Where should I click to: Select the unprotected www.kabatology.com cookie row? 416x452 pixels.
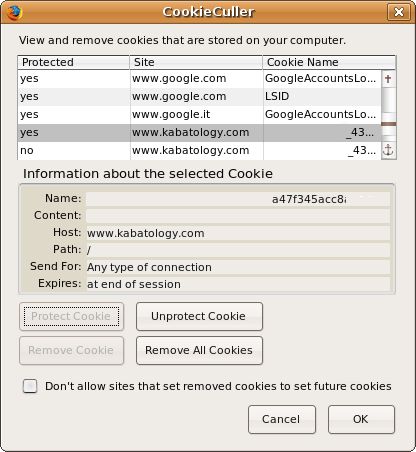199,151
